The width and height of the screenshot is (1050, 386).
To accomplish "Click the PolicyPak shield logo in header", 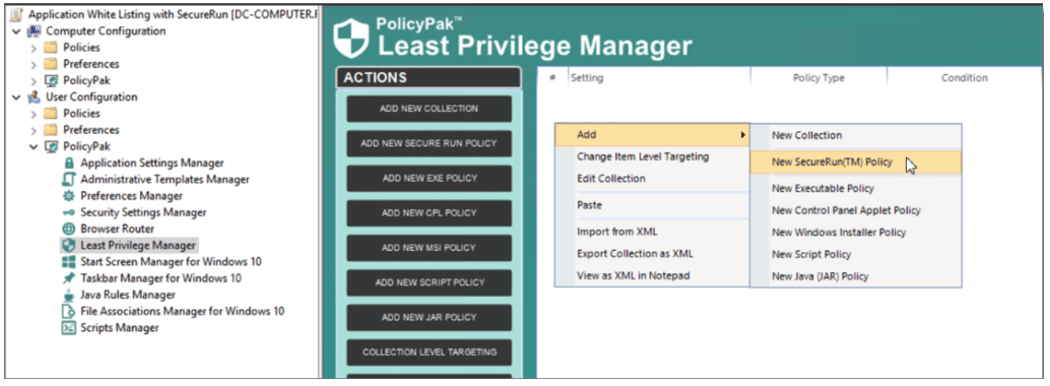I will coord(351,38).
